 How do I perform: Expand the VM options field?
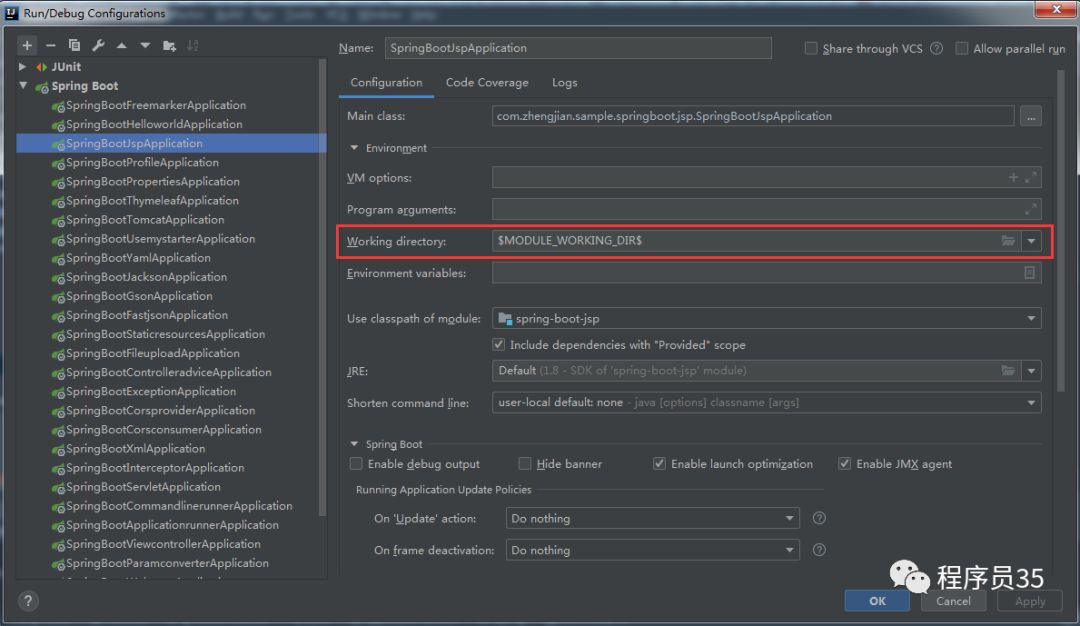point(1030,177)
